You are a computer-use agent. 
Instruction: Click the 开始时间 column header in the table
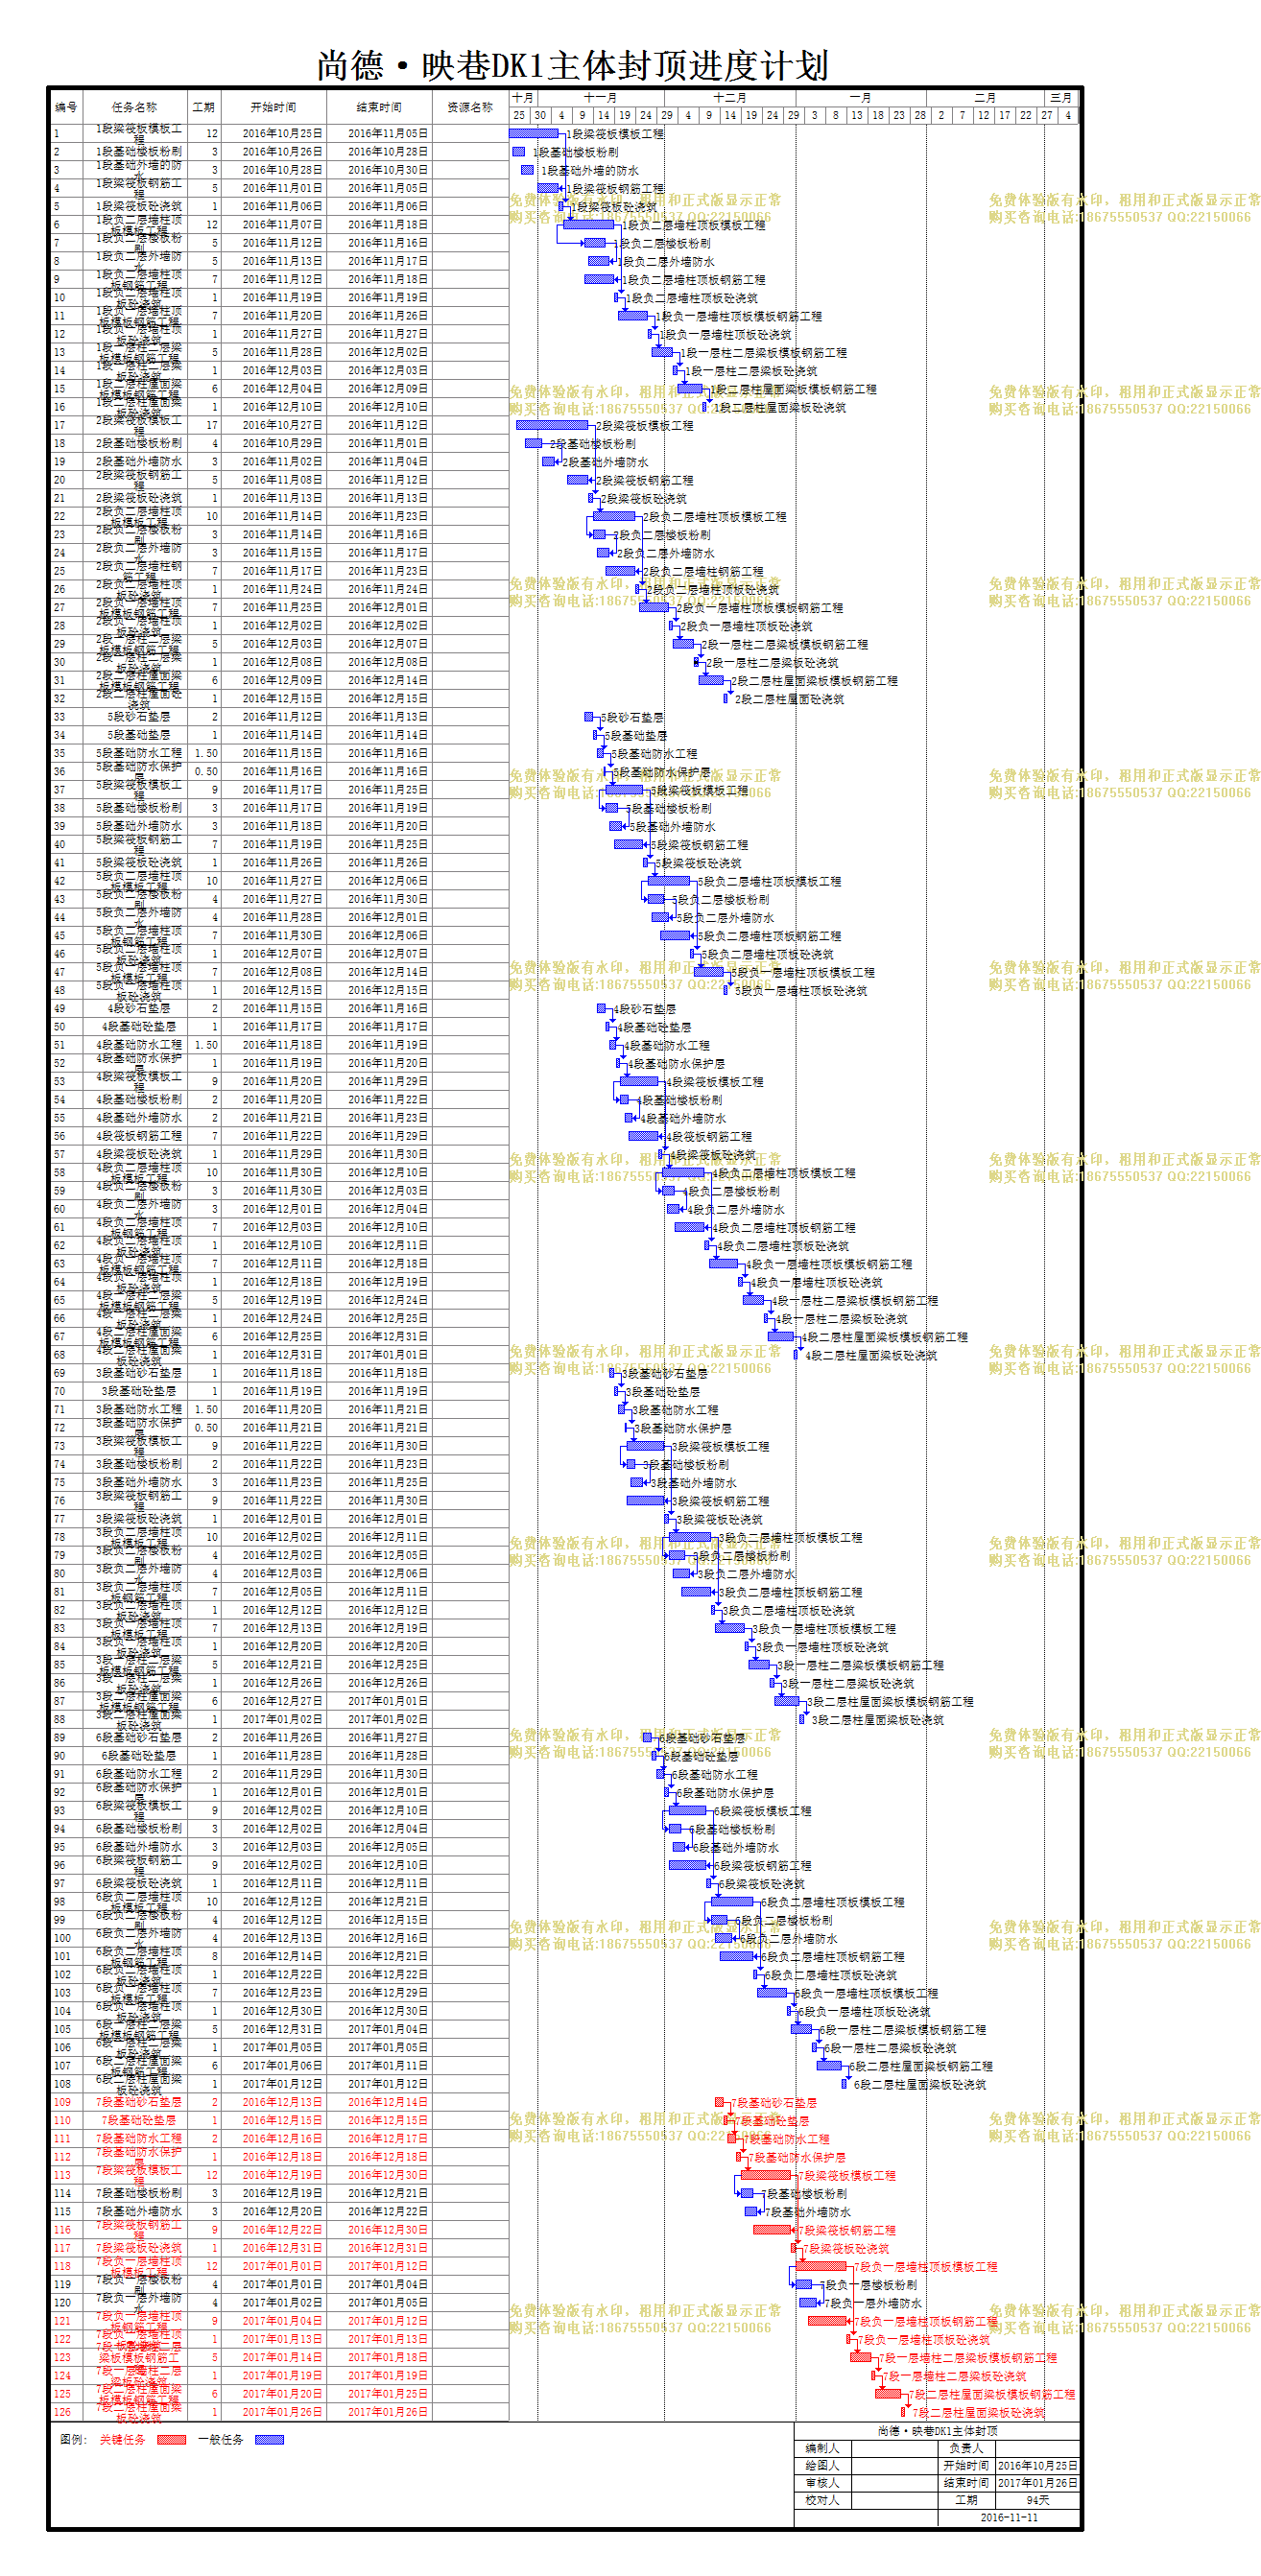pyautogui.click(x=273, y=107)
